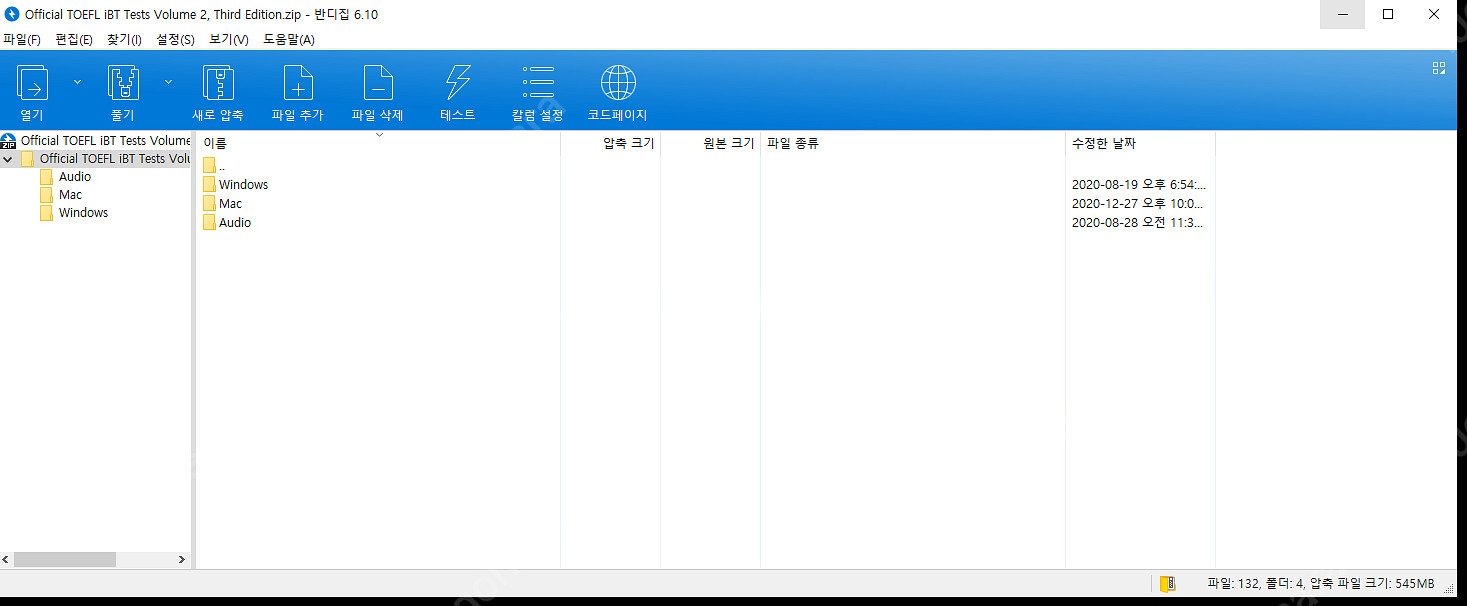Open the 보기(V) menu

click(229, 40)
